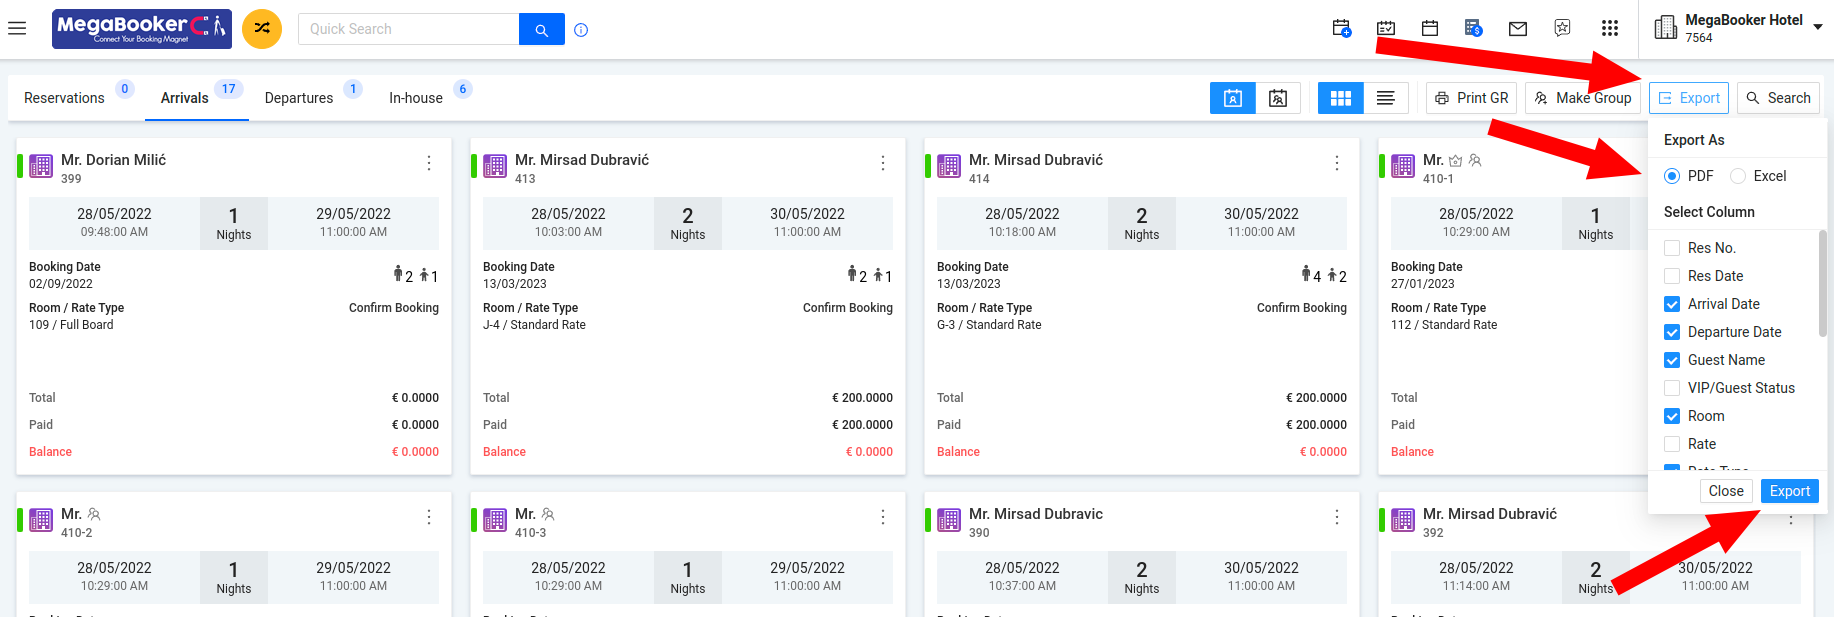Open options menu on reservation 410-2 card
The height and width of the screenshot is (617, 1834).
[429, 517]
